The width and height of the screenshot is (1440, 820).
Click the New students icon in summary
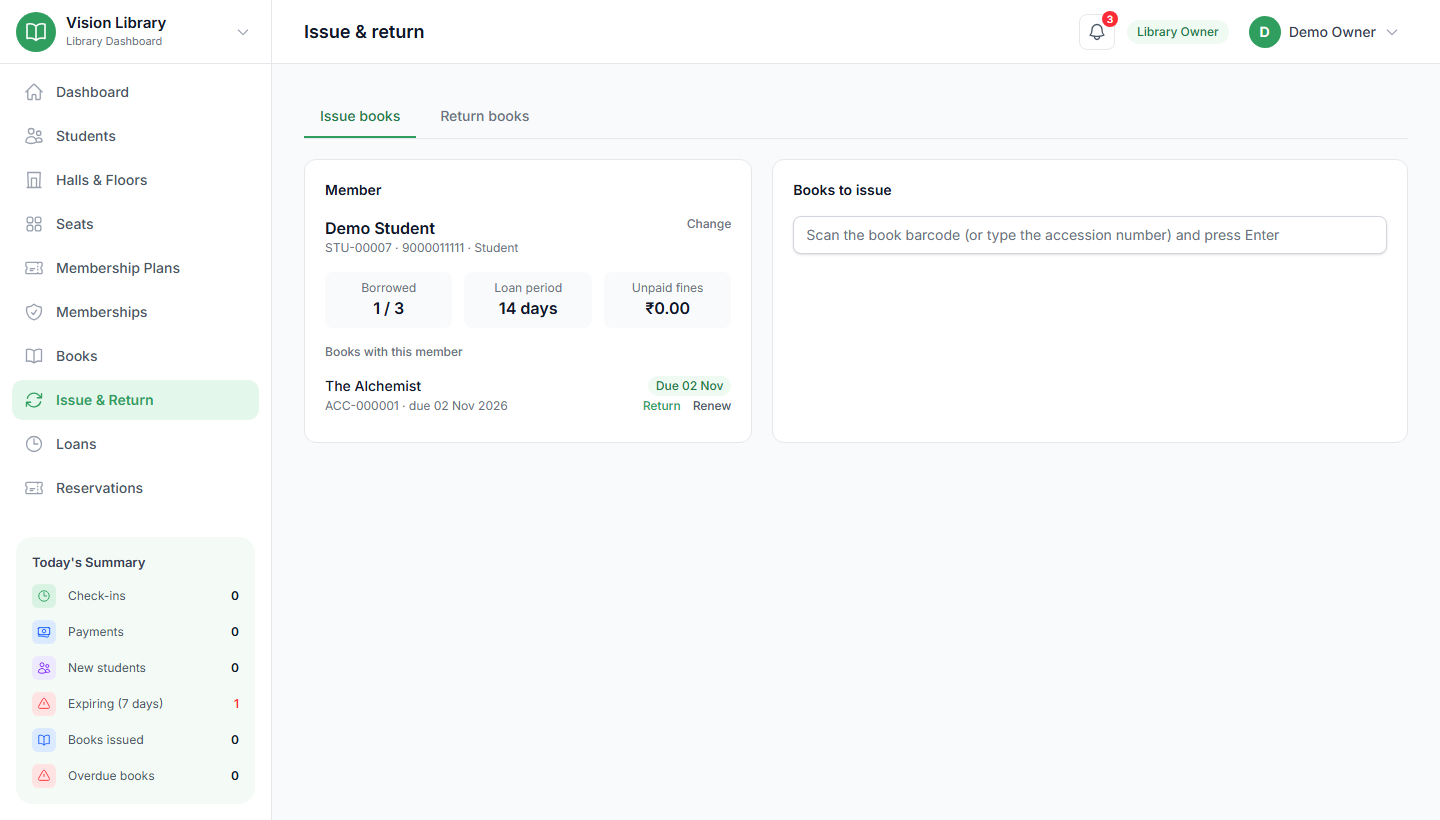pos(44,668)
